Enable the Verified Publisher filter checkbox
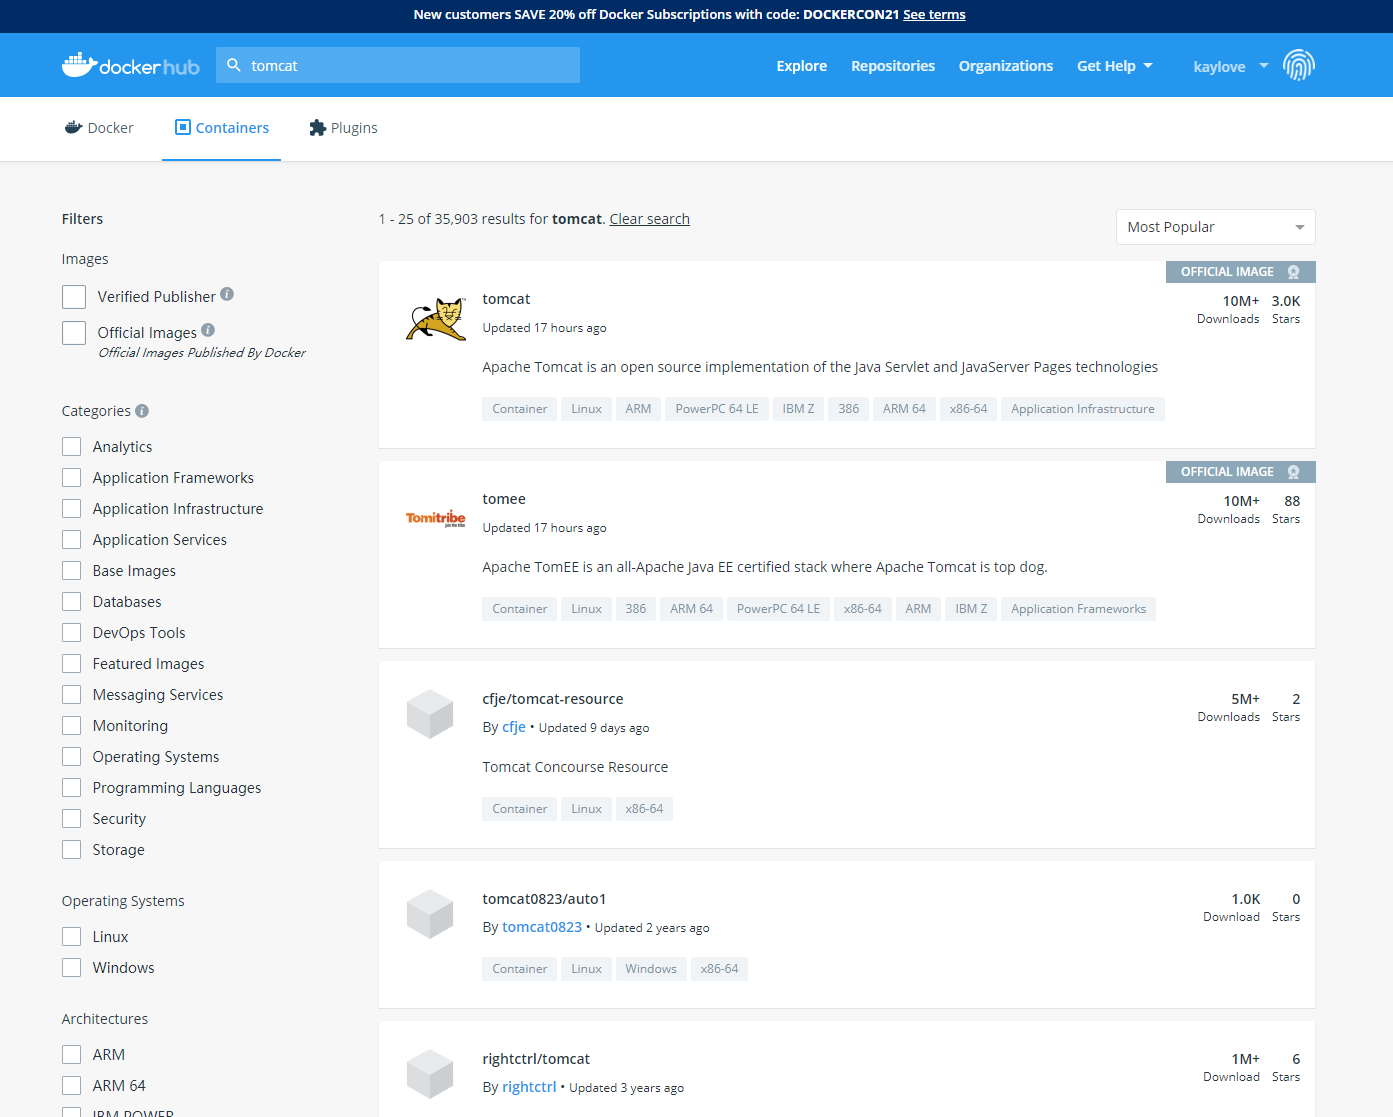The width and height of the screenshot is (1393, 1117). [x=74, y=297]
